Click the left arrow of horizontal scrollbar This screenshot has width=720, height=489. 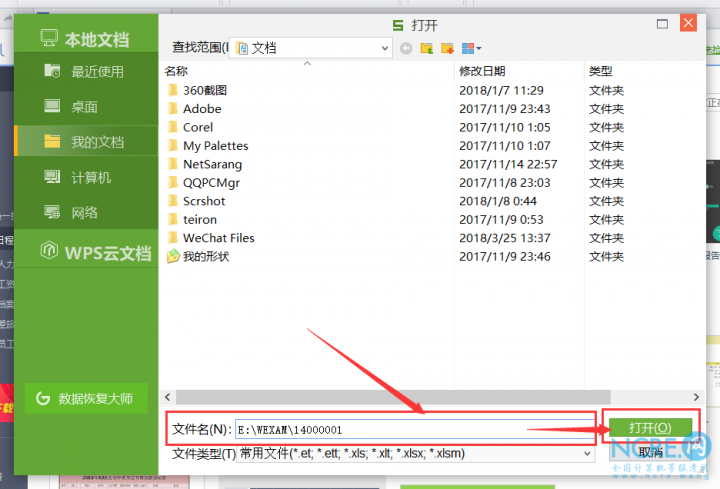pyautogui.click(x=168, y=397)
